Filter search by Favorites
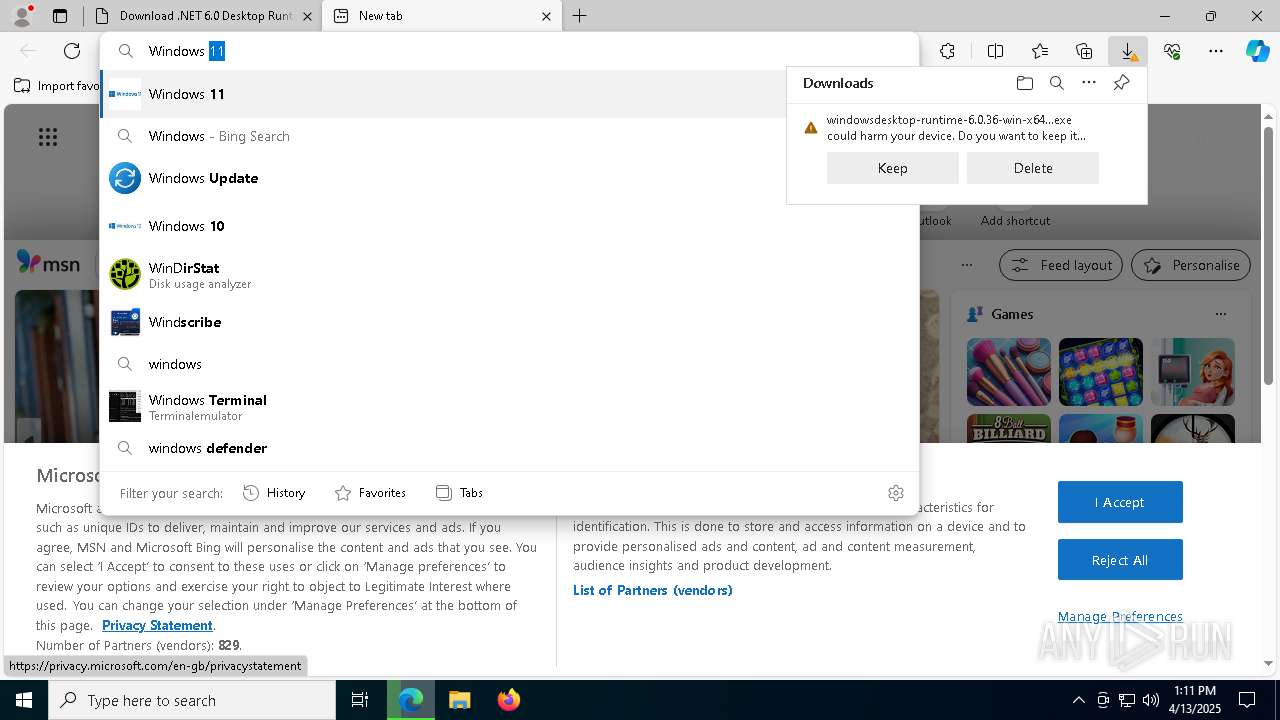 pyautogui.click(x=370, y=493)
